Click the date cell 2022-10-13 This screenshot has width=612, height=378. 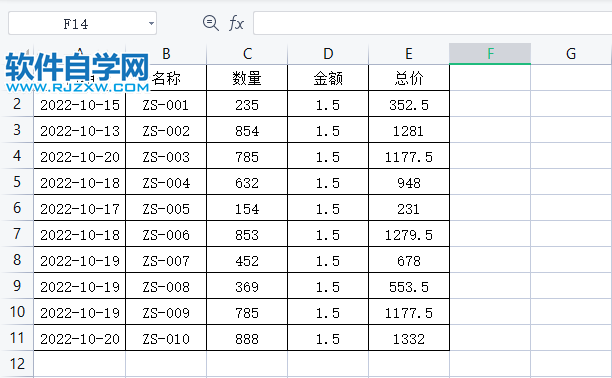pos(80,130)
